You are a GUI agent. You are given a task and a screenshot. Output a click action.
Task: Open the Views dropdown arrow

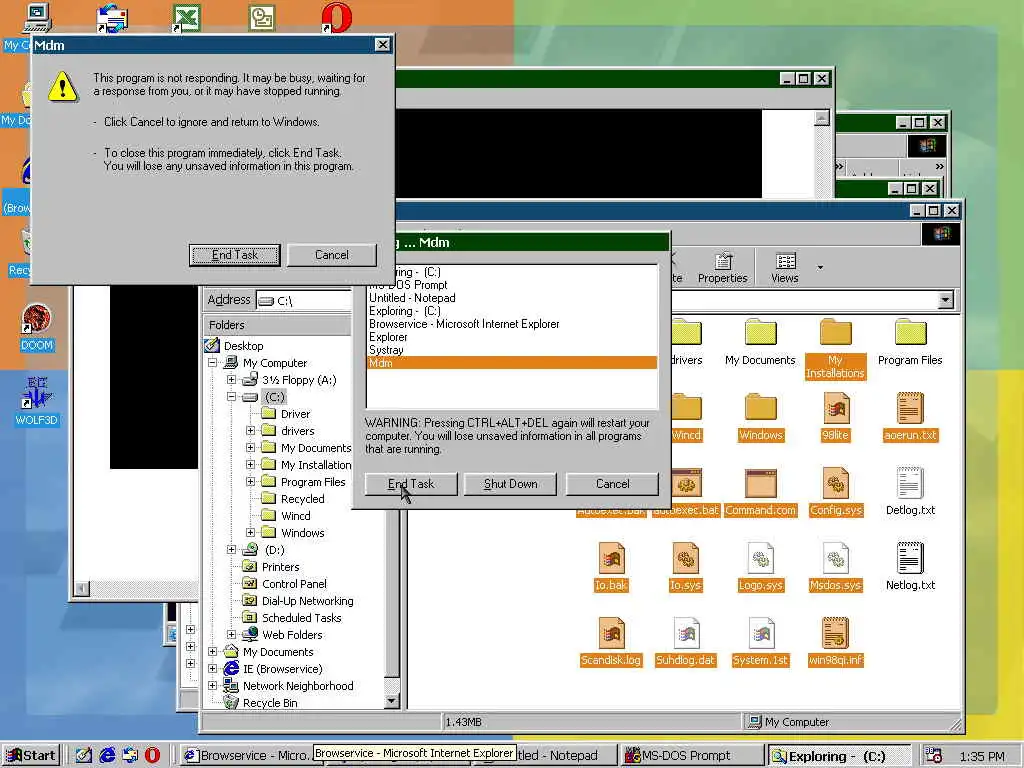coord(820,267)
